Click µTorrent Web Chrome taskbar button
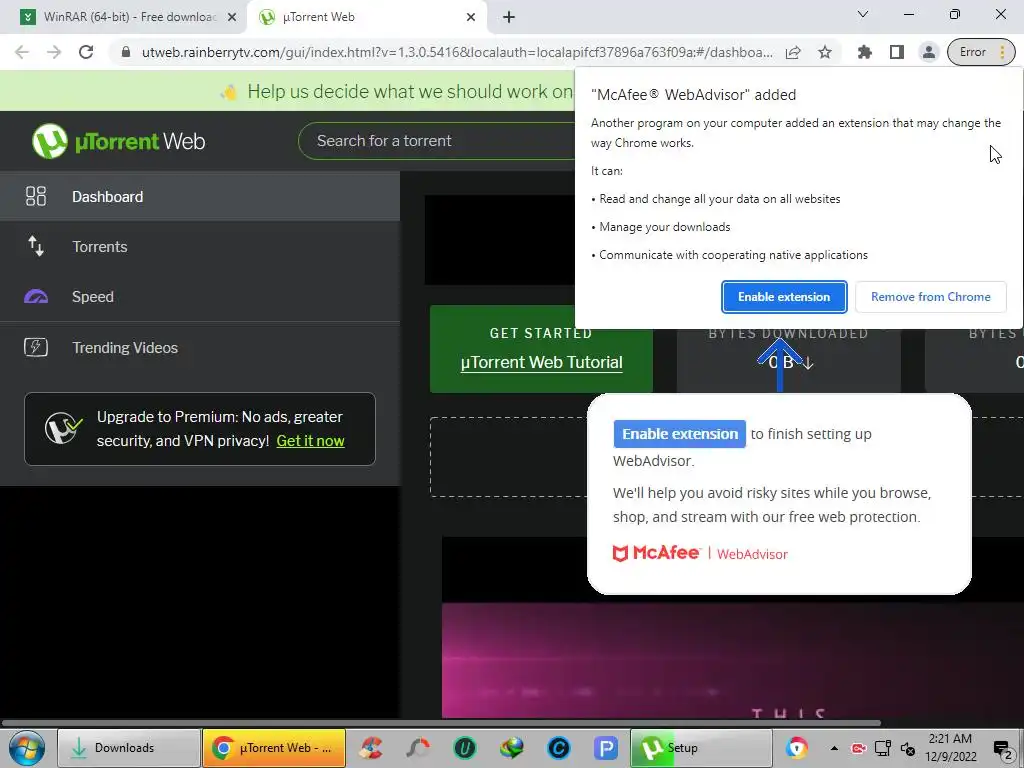1024x768 pixels. tap(274, 748)
